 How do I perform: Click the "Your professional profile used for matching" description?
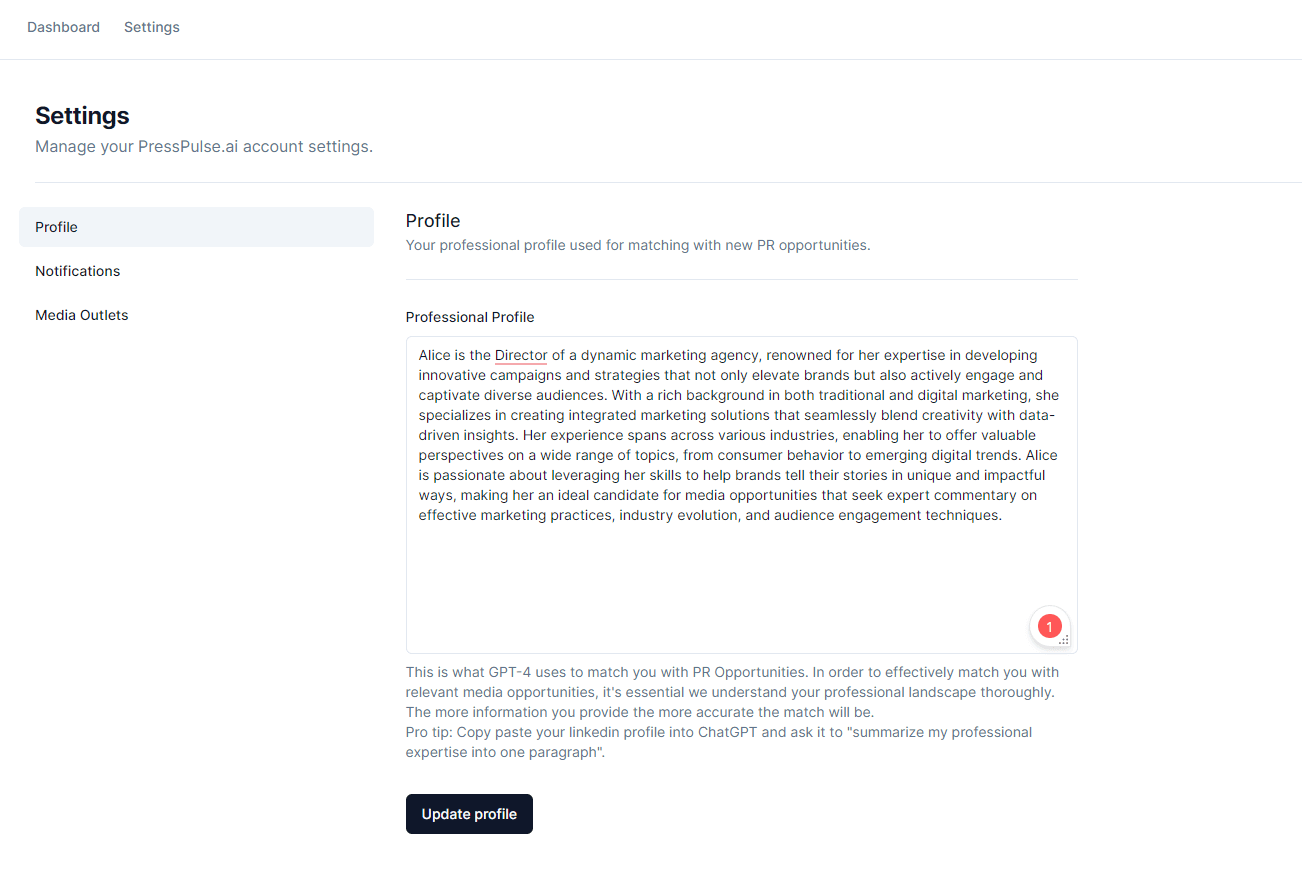click(638, 245)
